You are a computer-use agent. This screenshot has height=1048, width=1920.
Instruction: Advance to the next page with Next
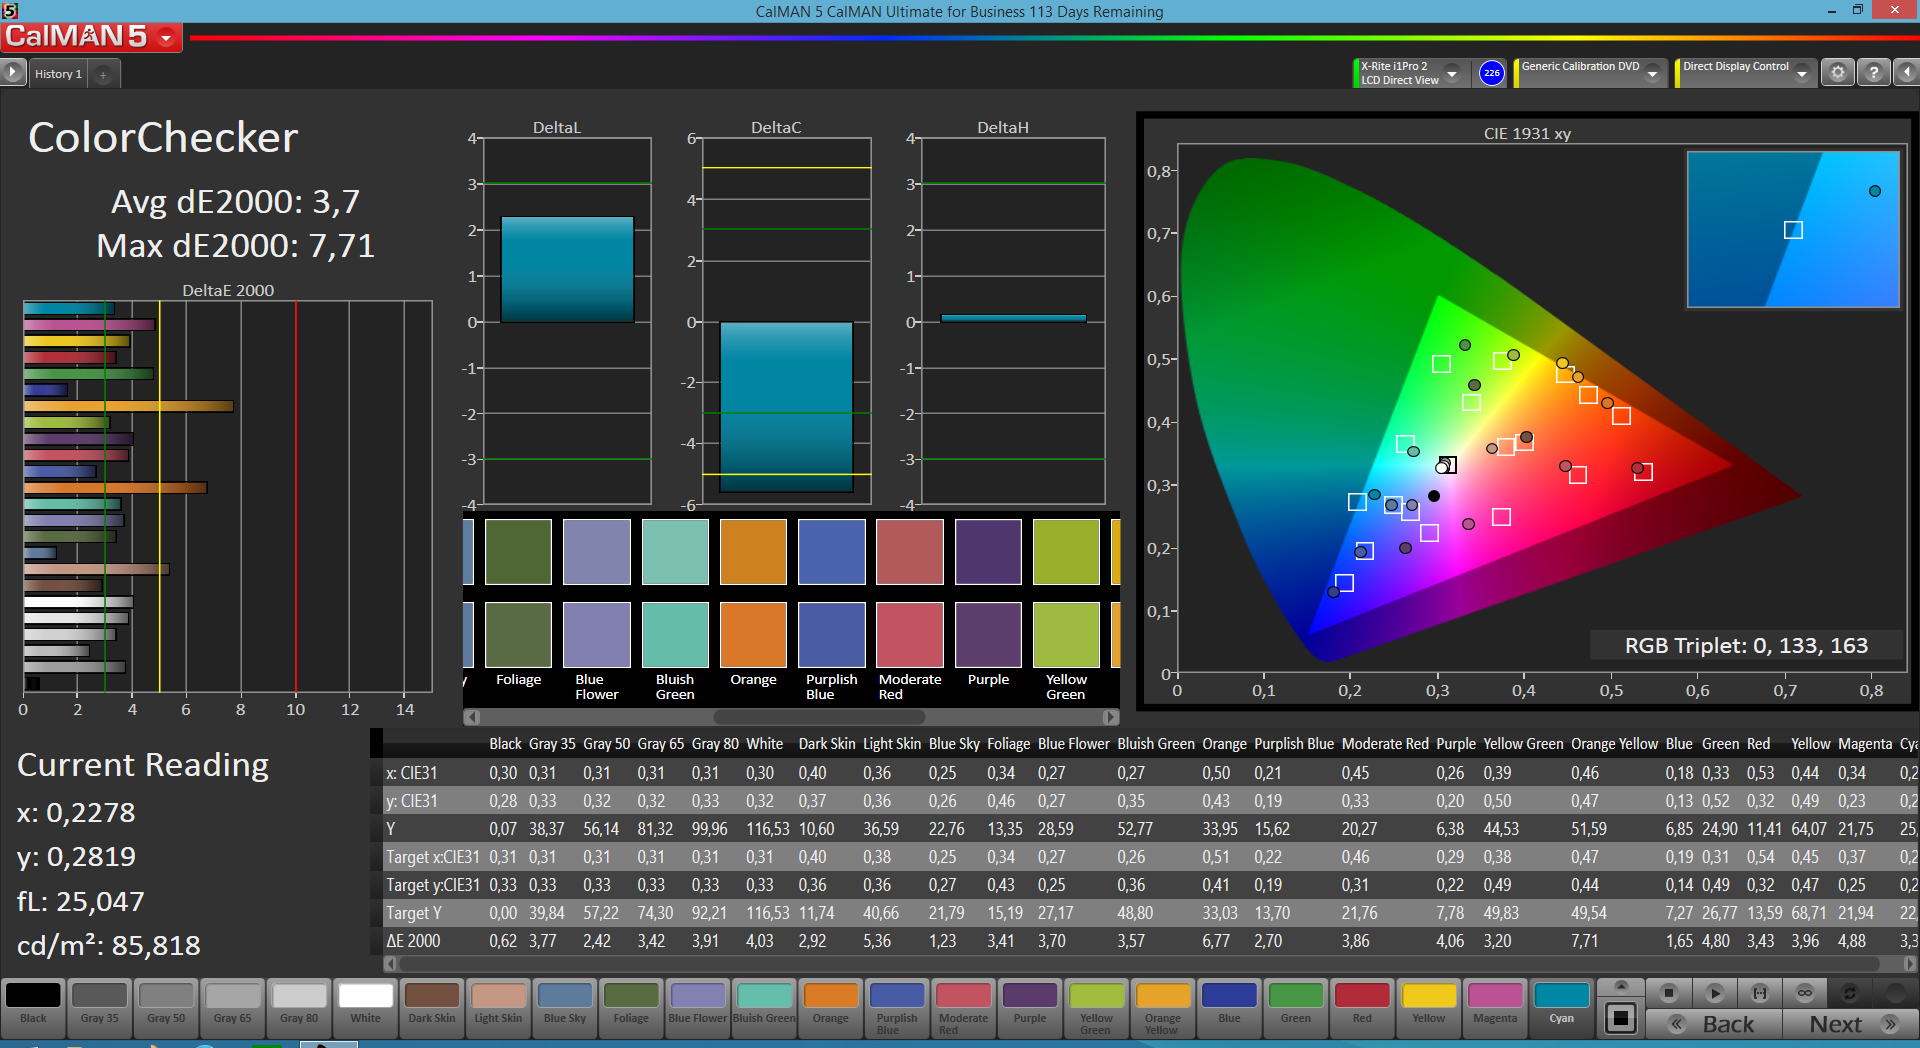click(x=1849, y=1024)
